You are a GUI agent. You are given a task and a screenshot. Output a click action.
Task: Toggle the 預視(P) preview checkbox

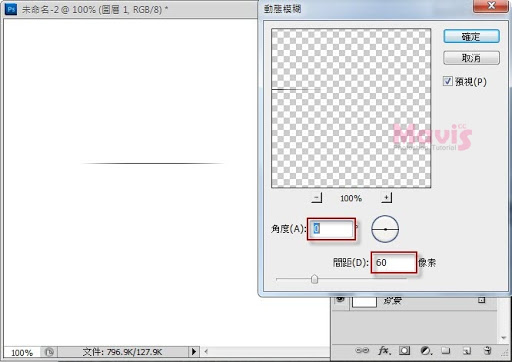[x=447, y=81]
